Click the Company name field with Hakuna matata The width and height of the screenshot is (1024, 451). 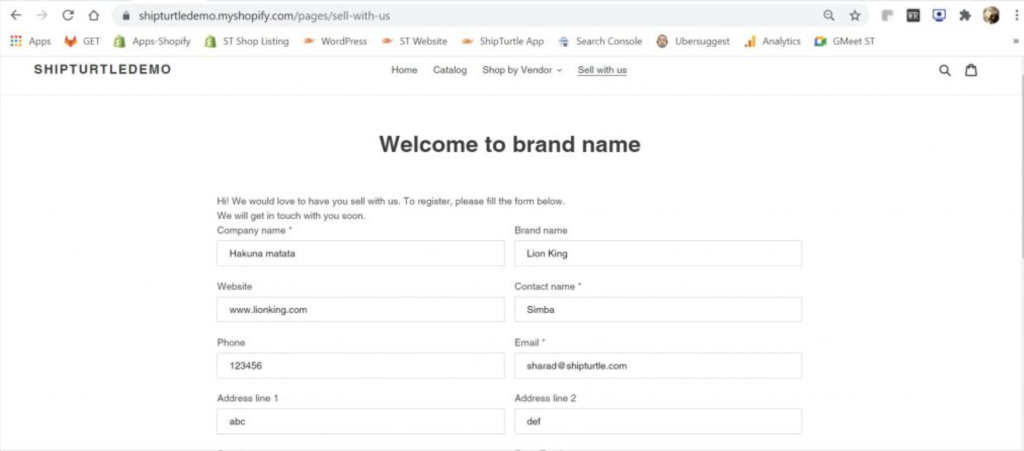[x=360, y=253]
